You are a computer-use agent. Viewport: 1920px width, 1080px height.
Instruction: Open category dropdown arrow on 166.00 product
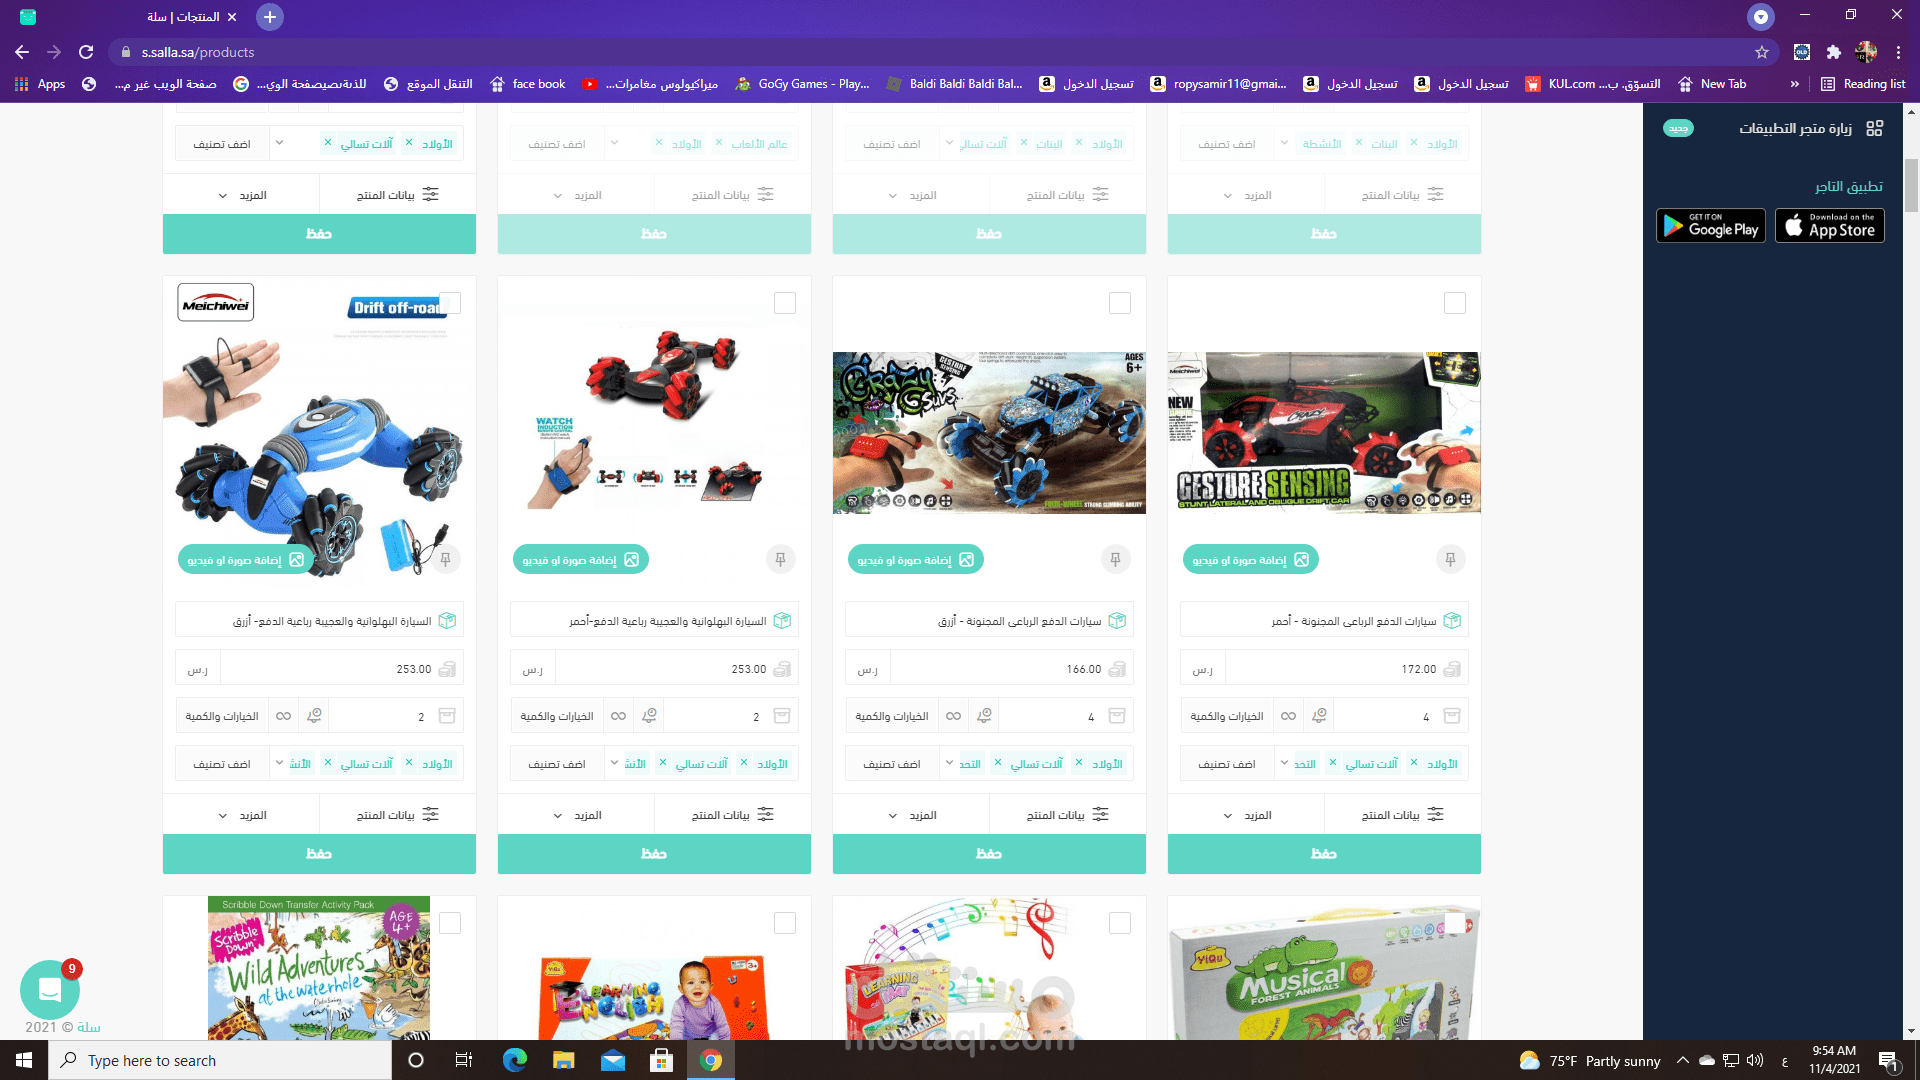950,763
